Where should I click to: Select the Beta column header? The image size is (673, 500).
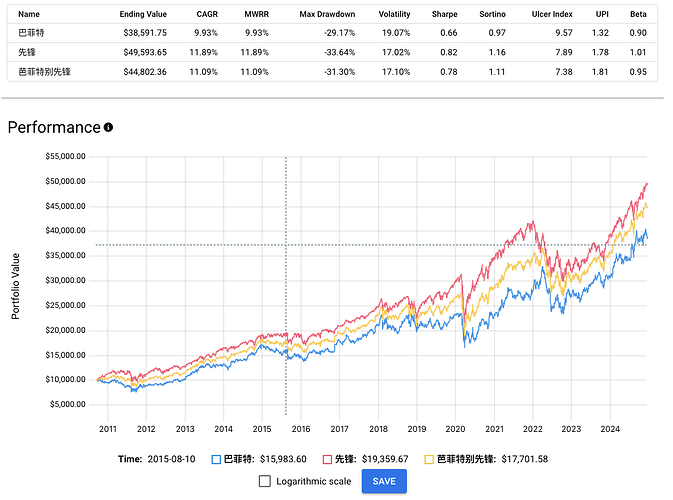pos(638,15)
